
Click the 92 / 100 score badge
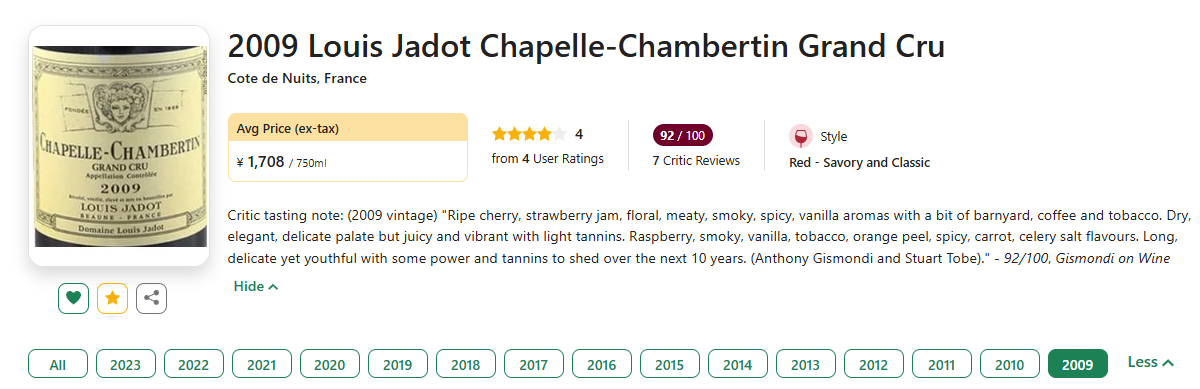coord(683,135)
